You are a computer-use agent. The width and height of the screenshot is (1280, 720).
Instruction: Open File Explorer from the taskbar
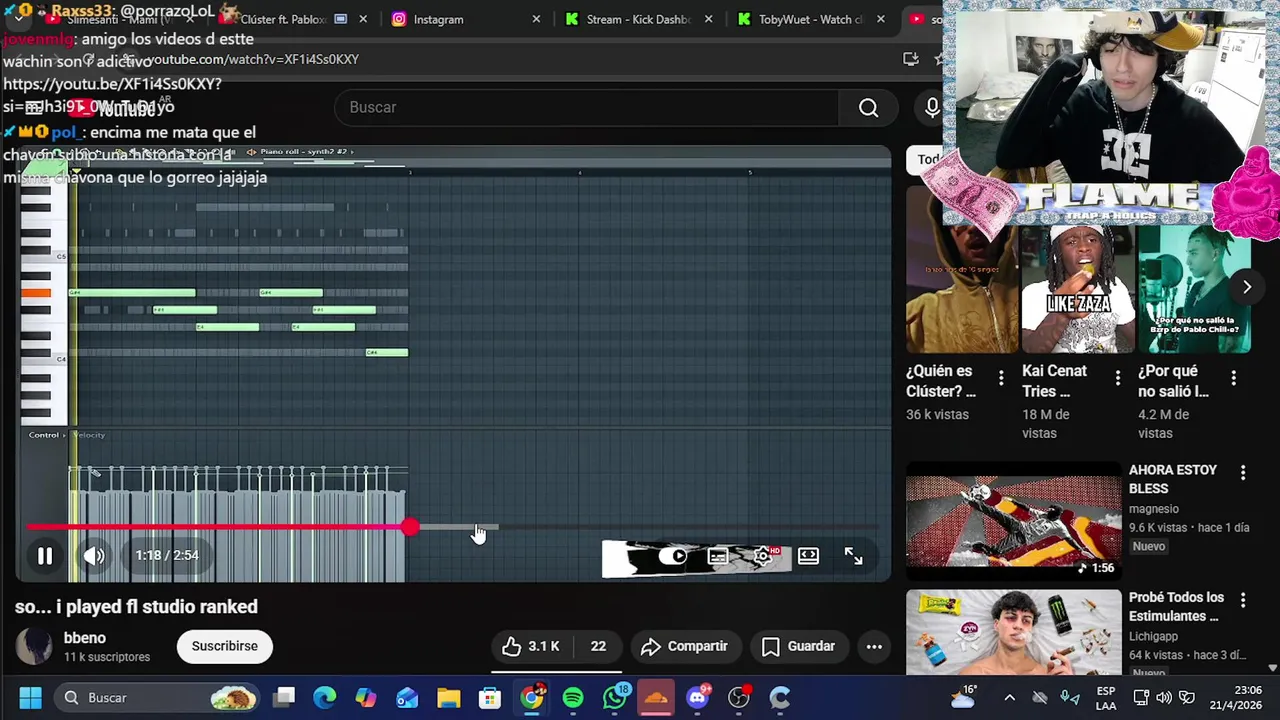pos(448,698)
